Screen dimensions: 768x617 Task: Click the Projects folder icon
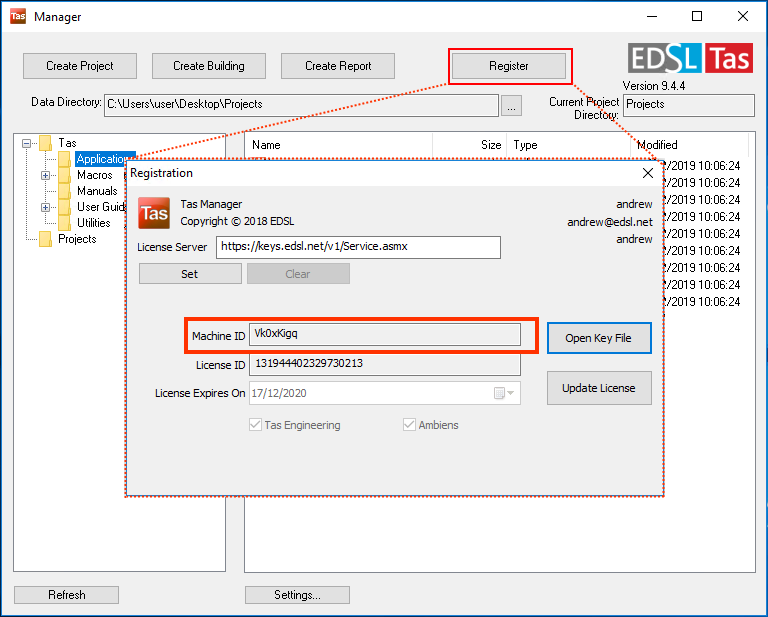(x=46, y=239)
